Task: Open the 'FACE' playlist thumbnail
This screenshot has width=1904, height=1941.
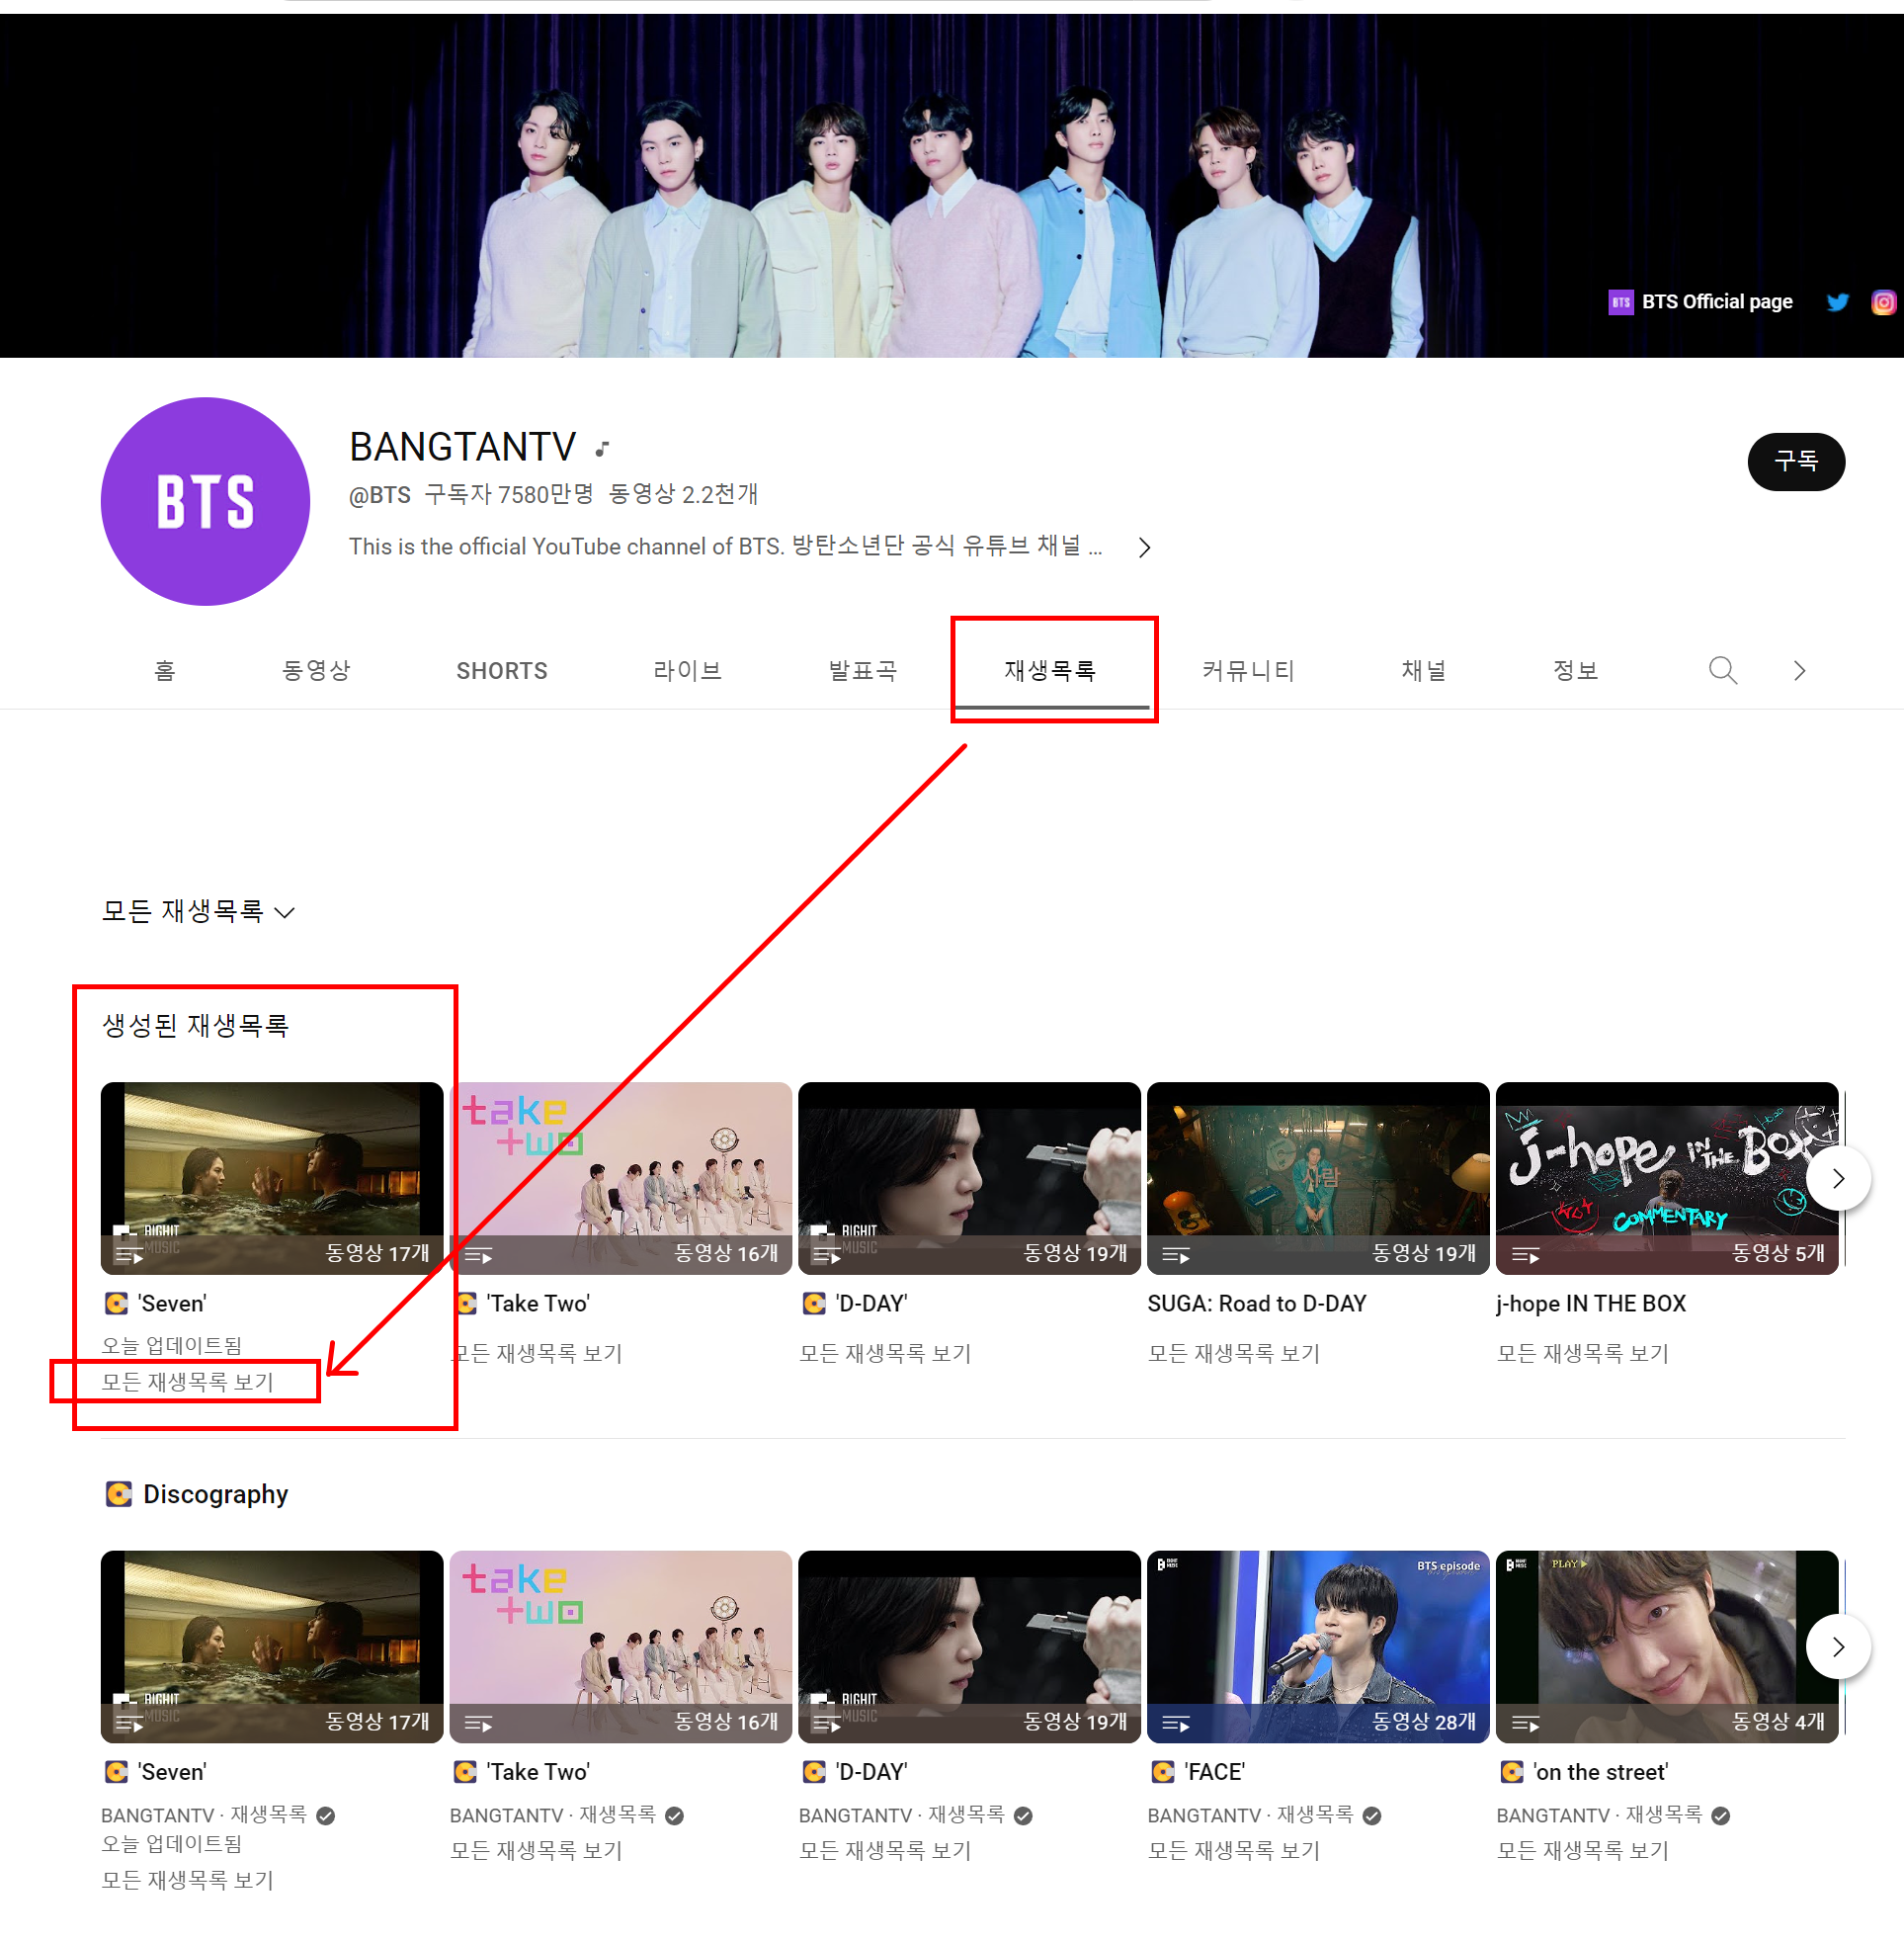Action: click(x=1317, y=1645)
